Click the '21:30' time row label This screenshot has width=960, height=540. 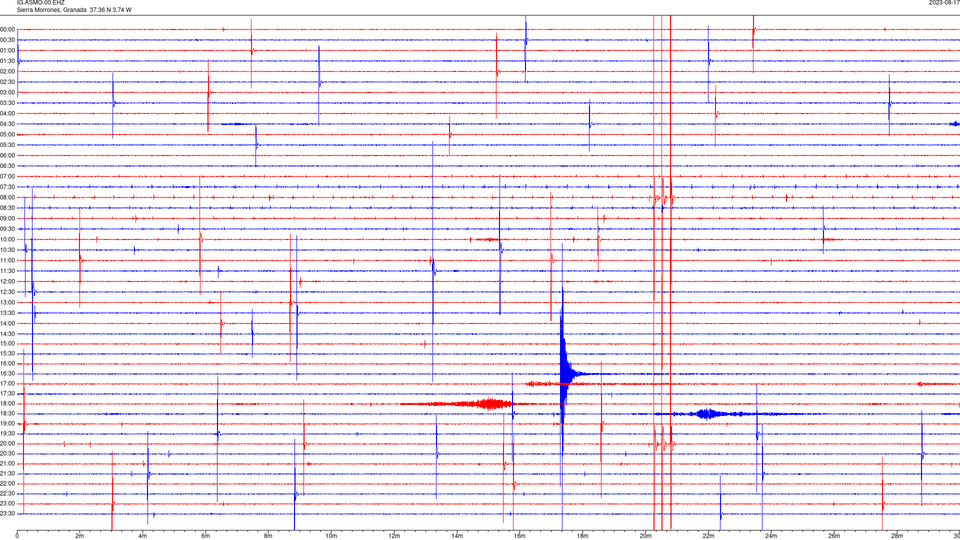8,473
